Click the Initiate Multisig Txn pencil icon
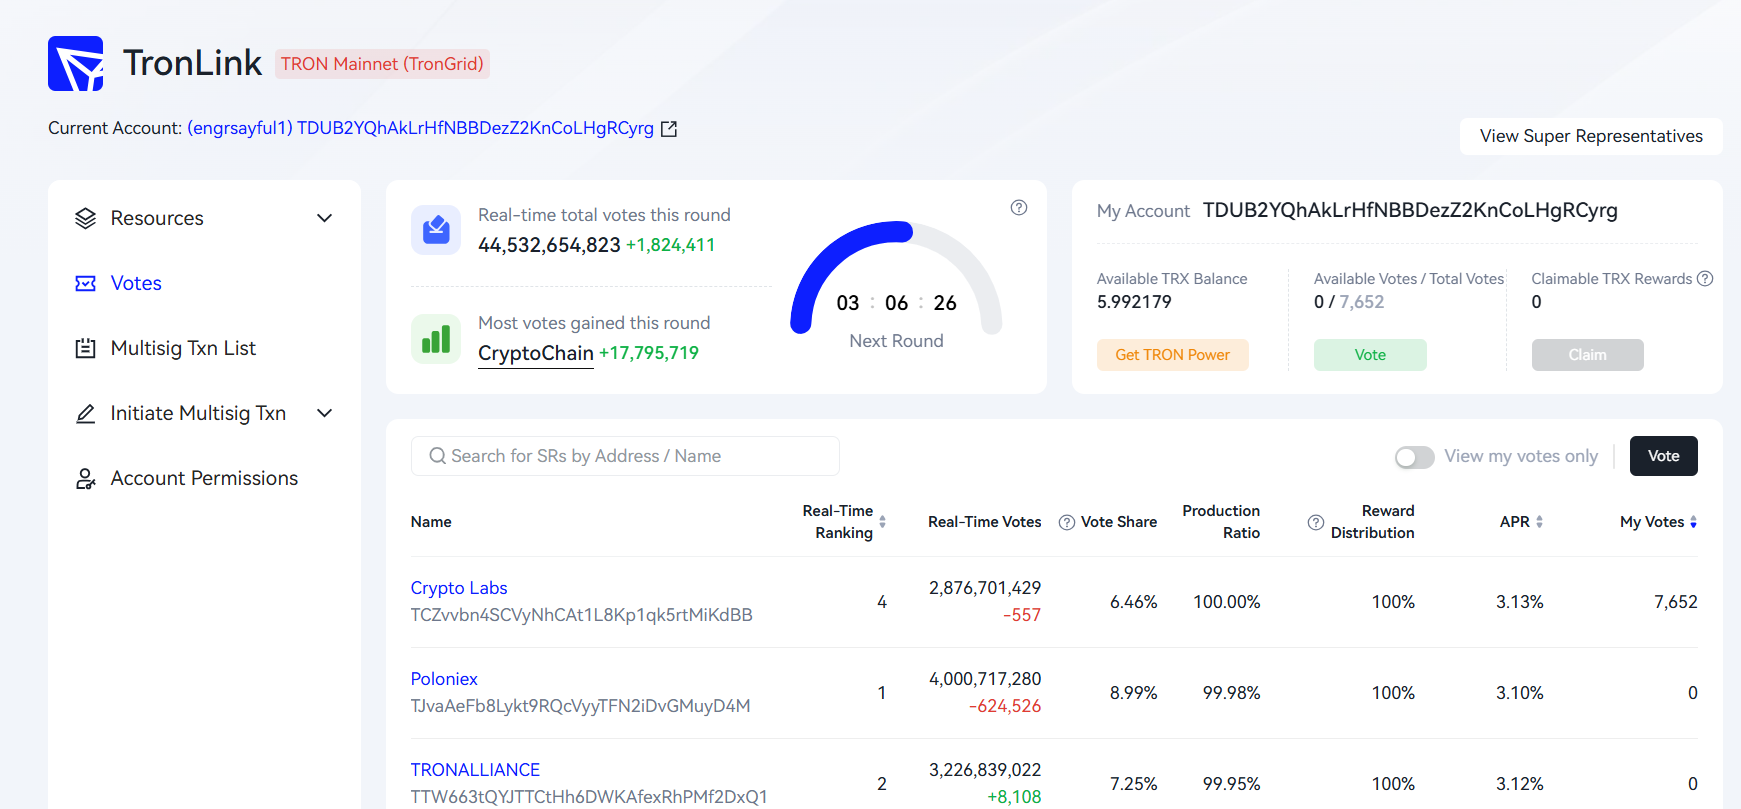Viewport: 1741px width, 809px height. [86, 413]
